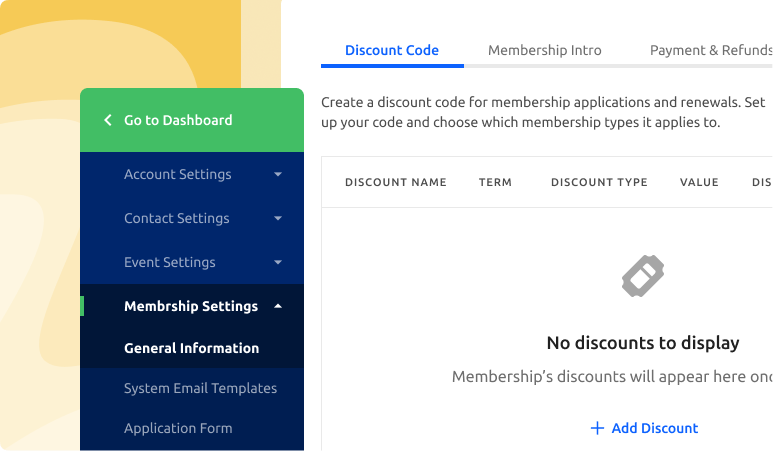Click the Add Discount link
This screenshot has height=451, width=773.
[x=644, y=428]
